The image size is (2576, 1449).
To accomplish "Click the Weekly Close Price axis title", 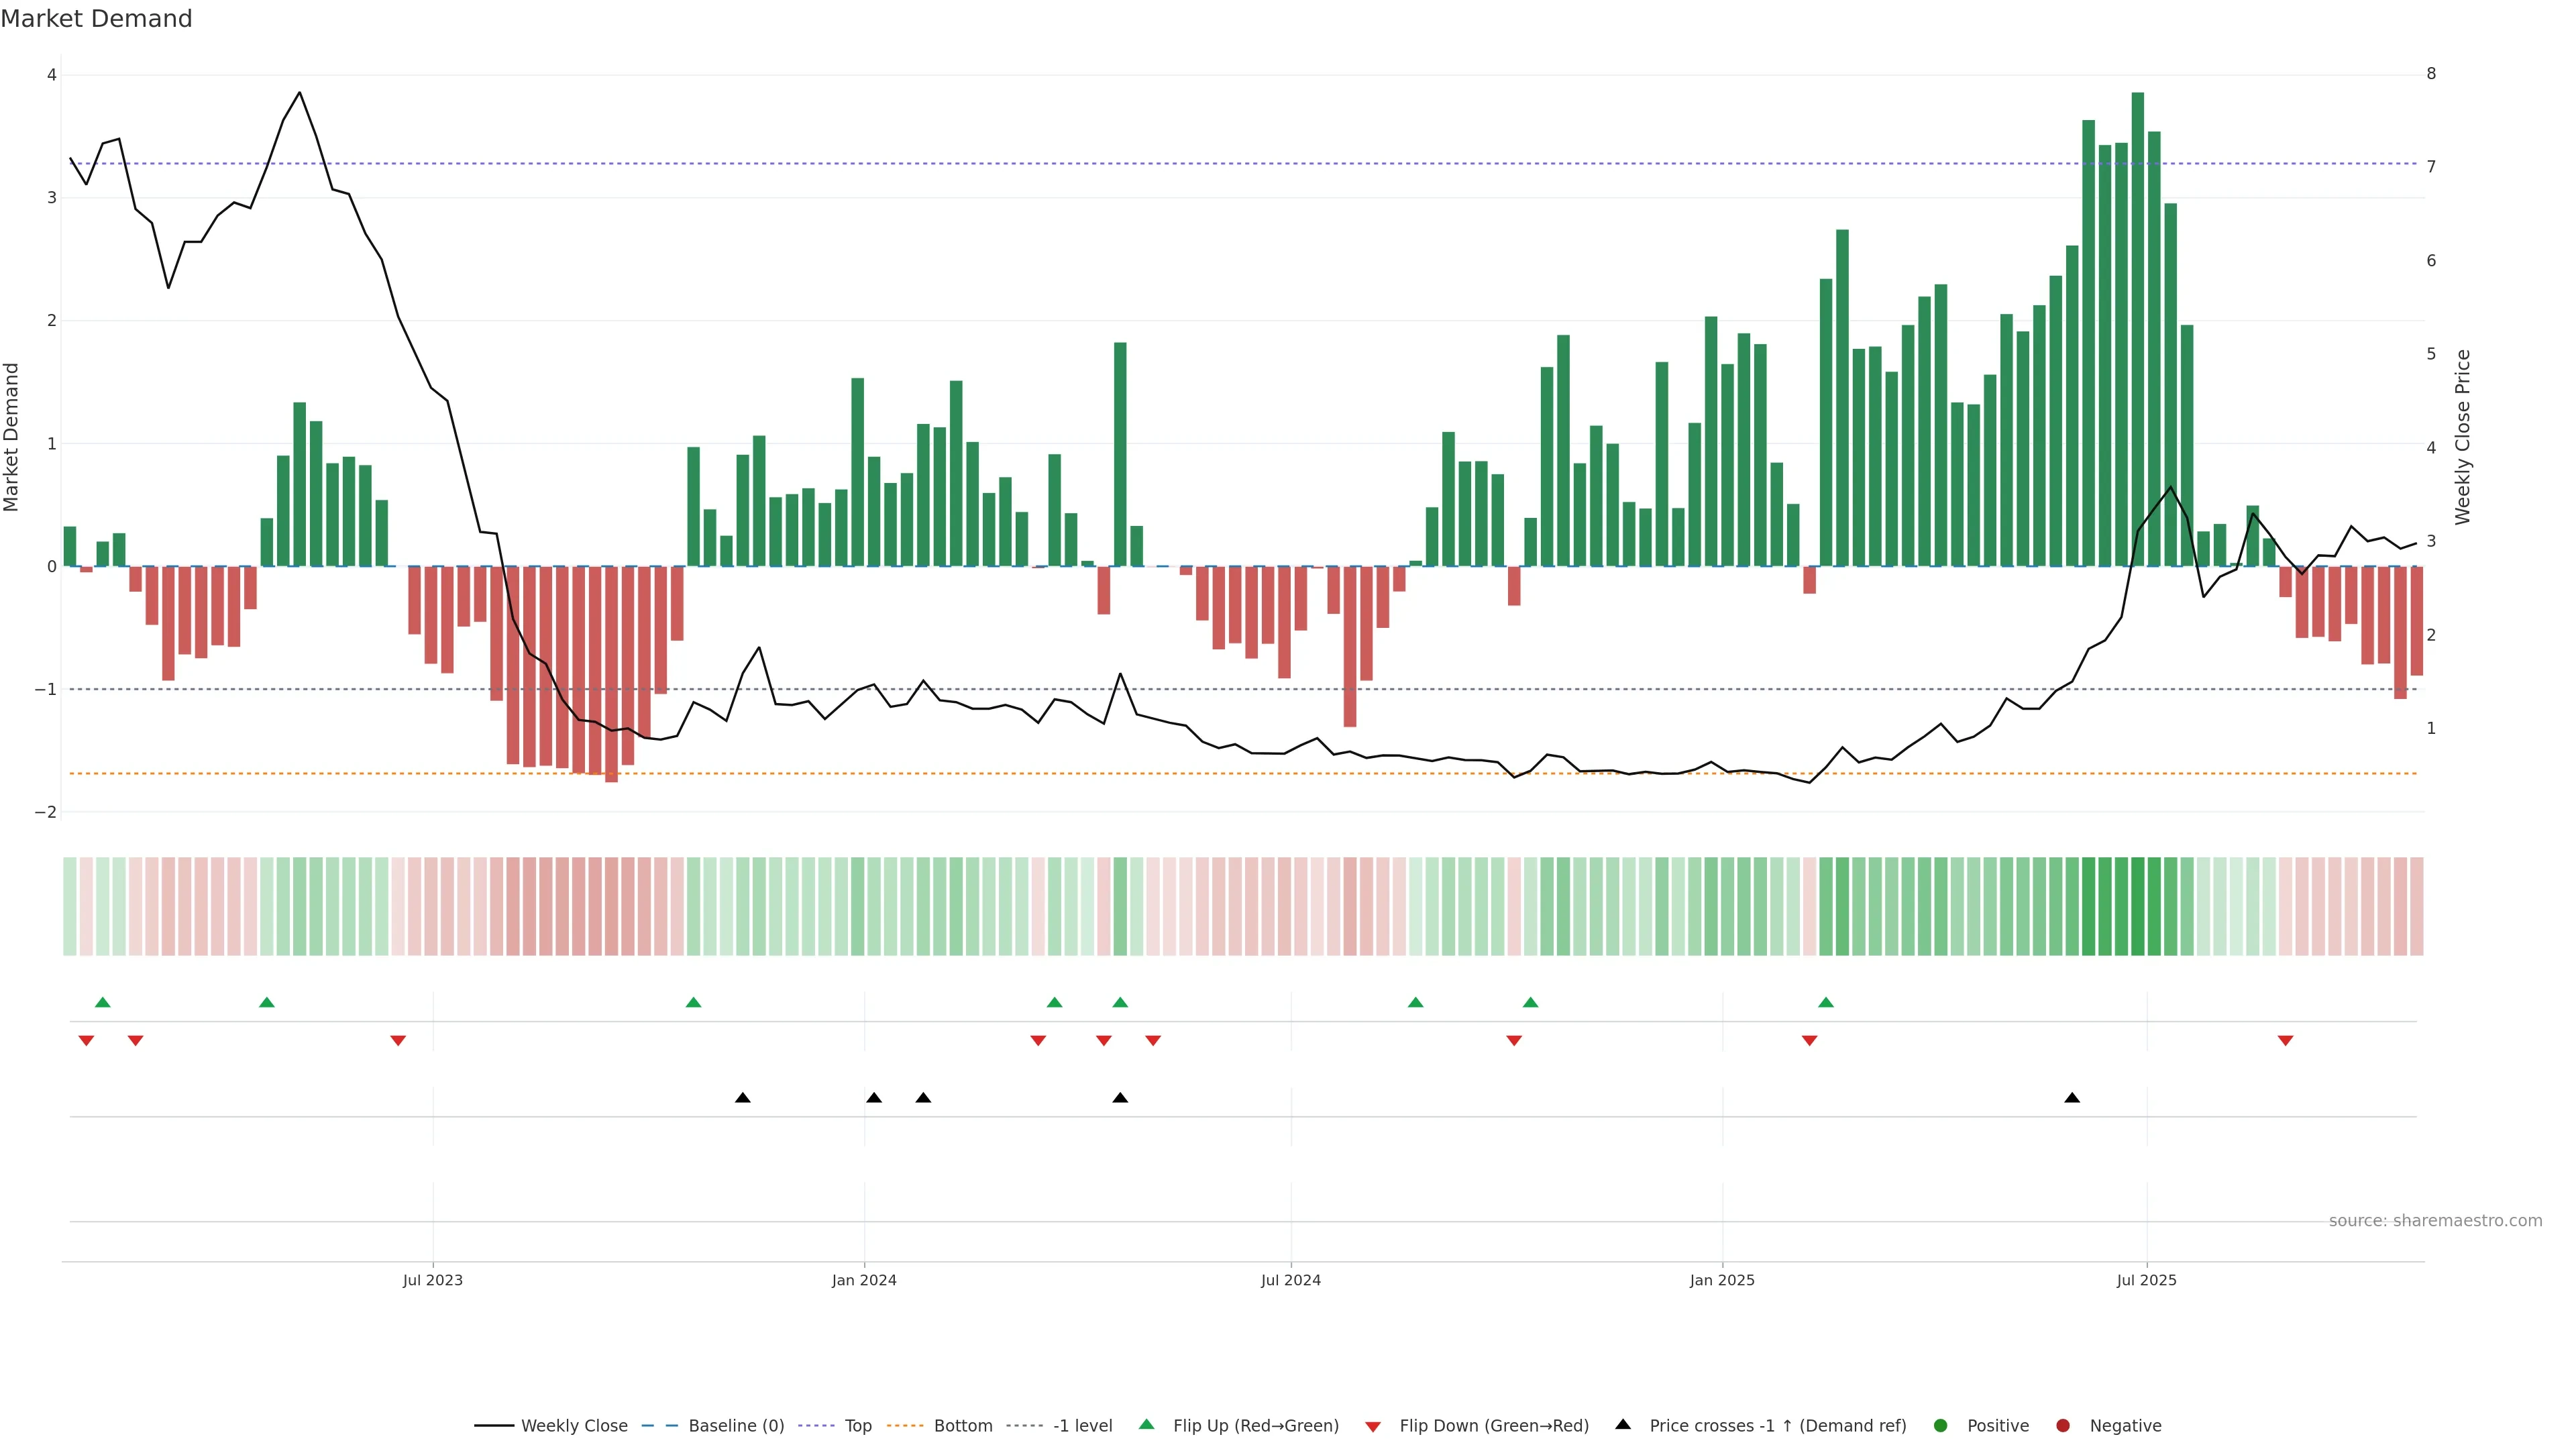I will tap(2462, 437).
